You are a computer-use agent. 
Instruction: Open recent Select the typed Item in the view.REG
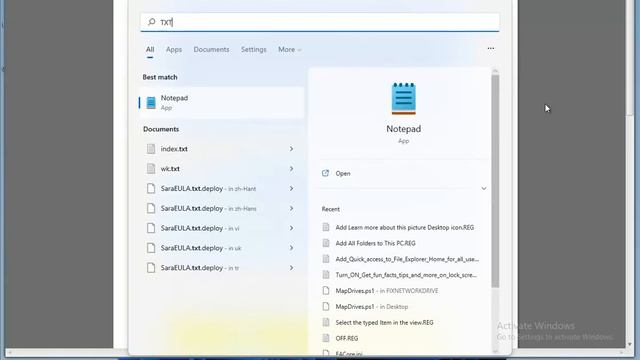pyautogui.click(x=384, y=322)
